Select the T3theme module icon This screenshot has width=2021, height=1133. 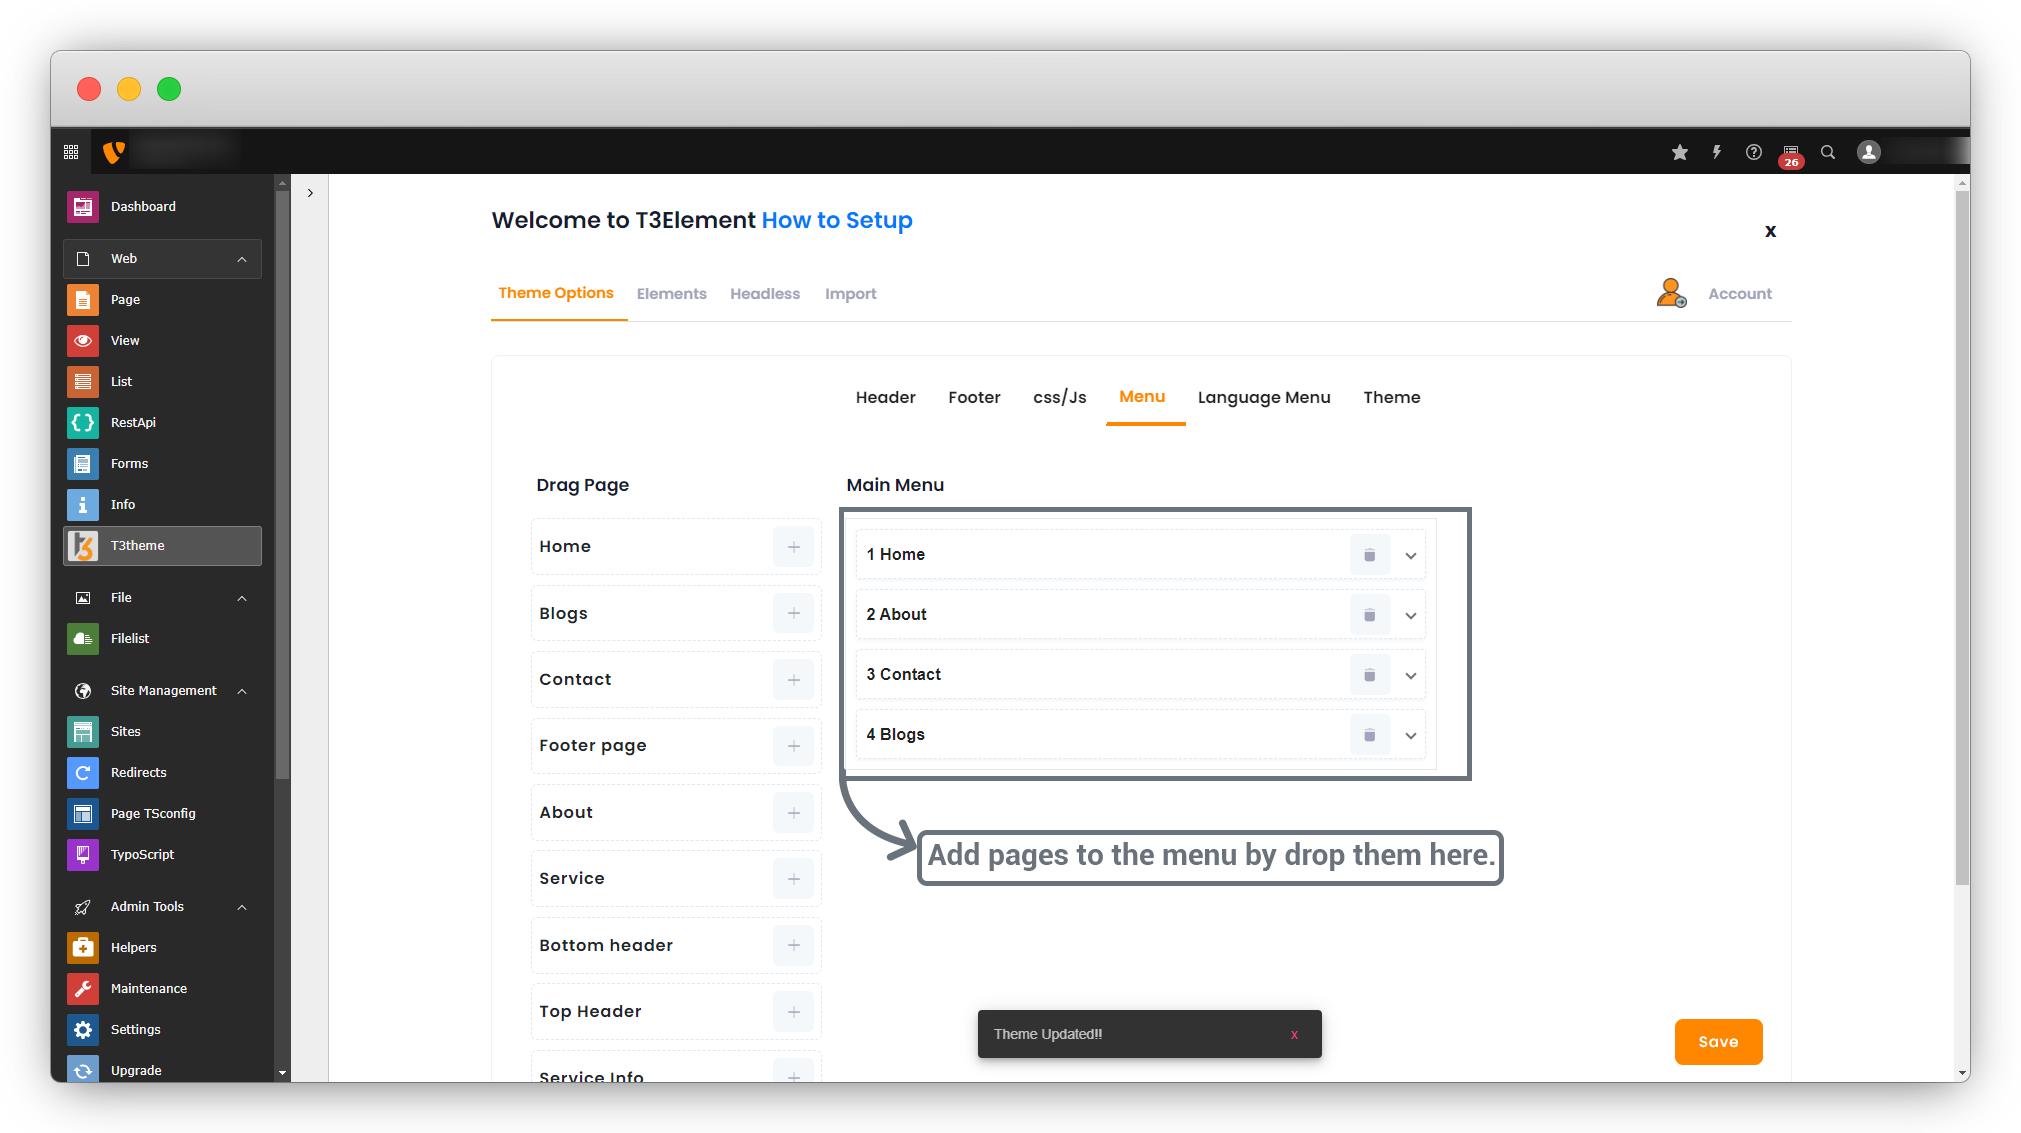coord(83,546)
